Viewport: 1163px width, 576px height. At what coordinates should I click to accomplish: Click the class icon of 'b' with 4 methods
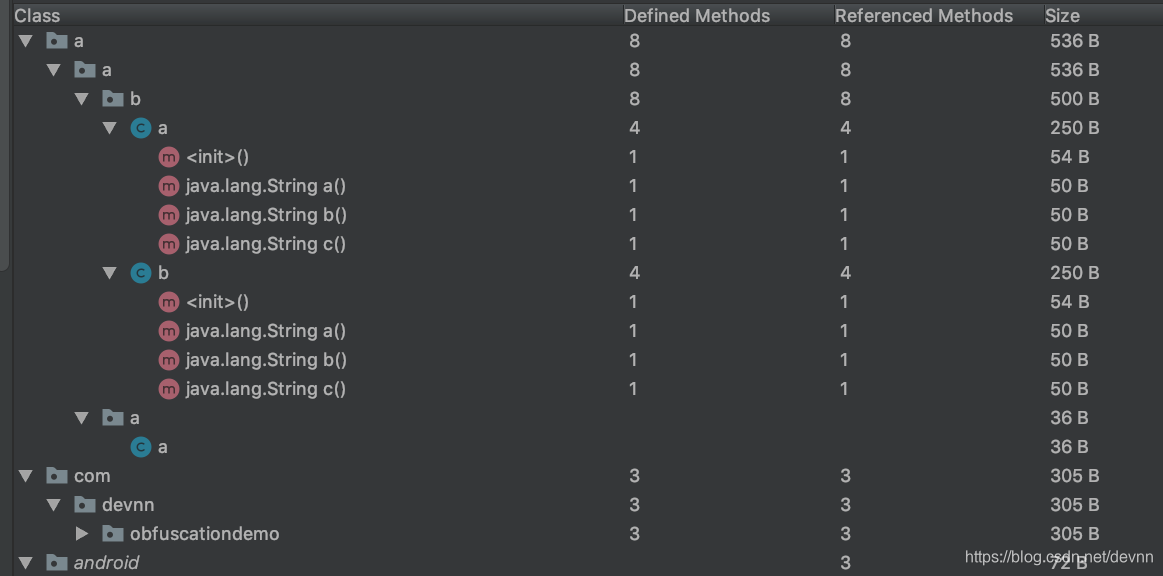pyautogui.click(x=141, y=273)
